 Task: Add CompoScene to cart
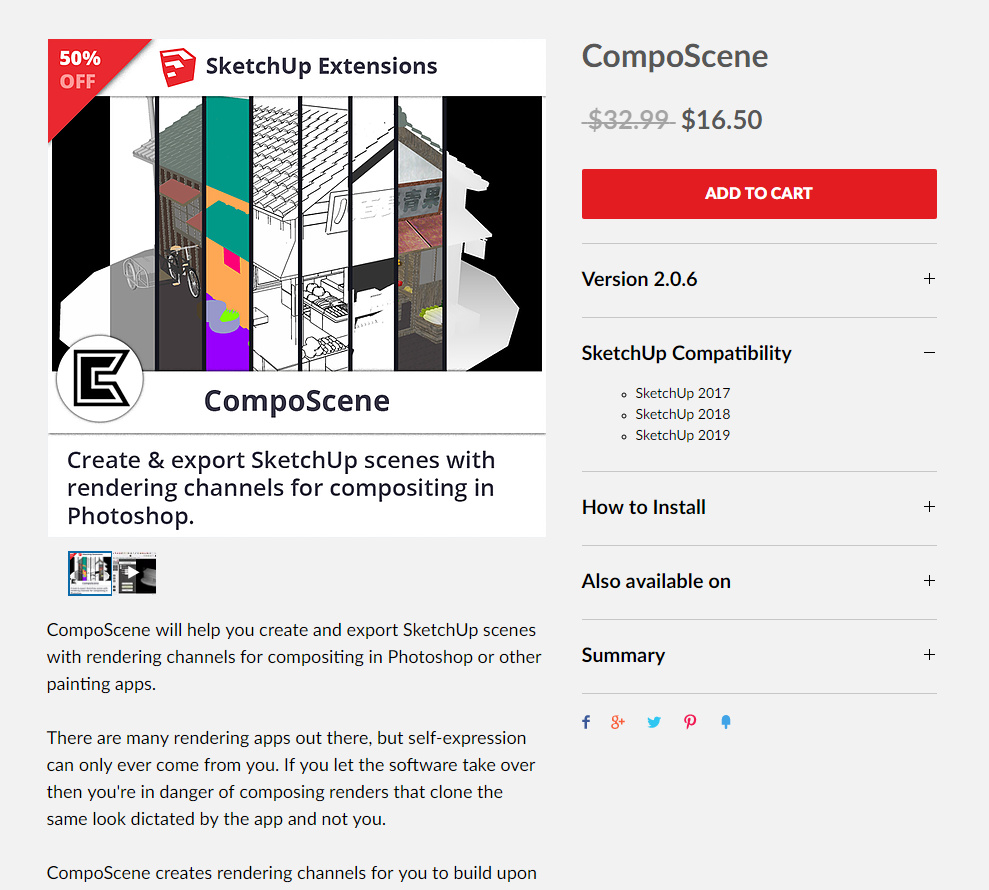point(759,194)
